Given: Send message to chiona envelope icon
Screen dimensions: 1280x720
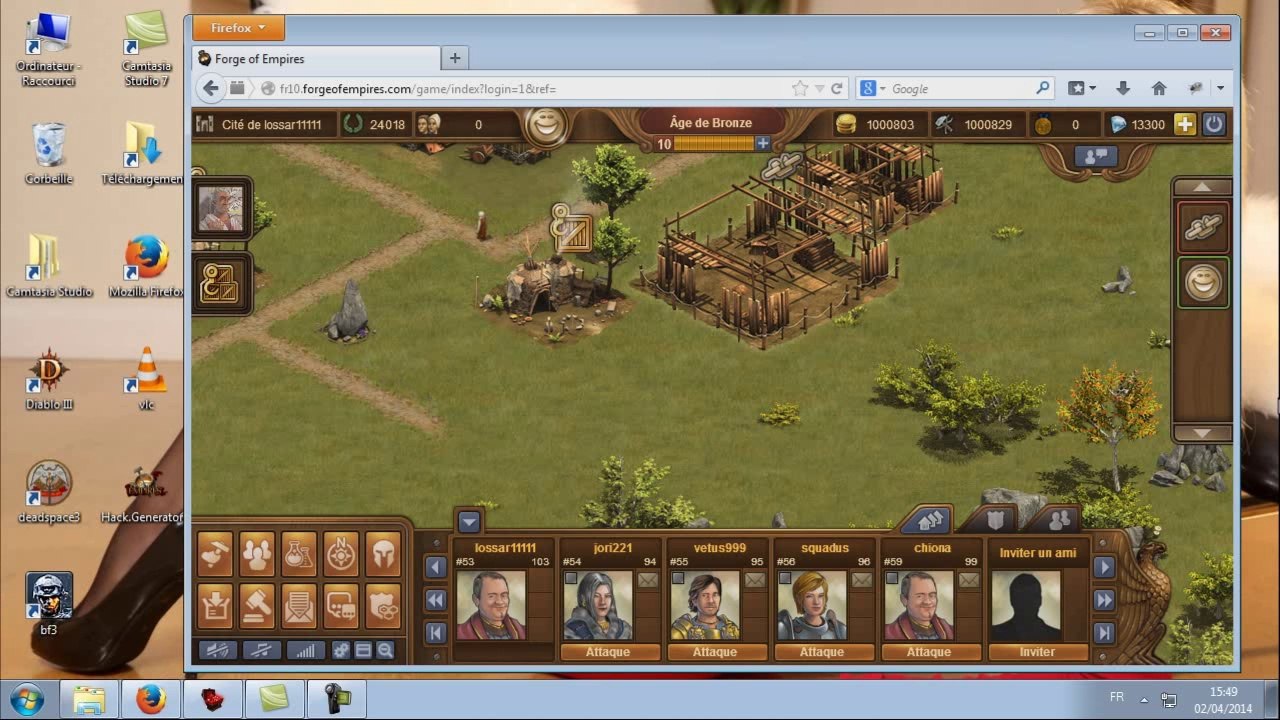Looking at the screenshot, I should 969,580.
